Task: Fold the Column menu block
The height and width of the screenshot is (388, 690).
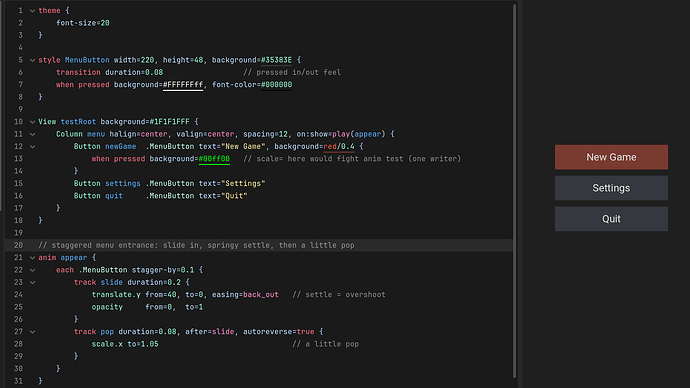Action: tap(33, 134)
